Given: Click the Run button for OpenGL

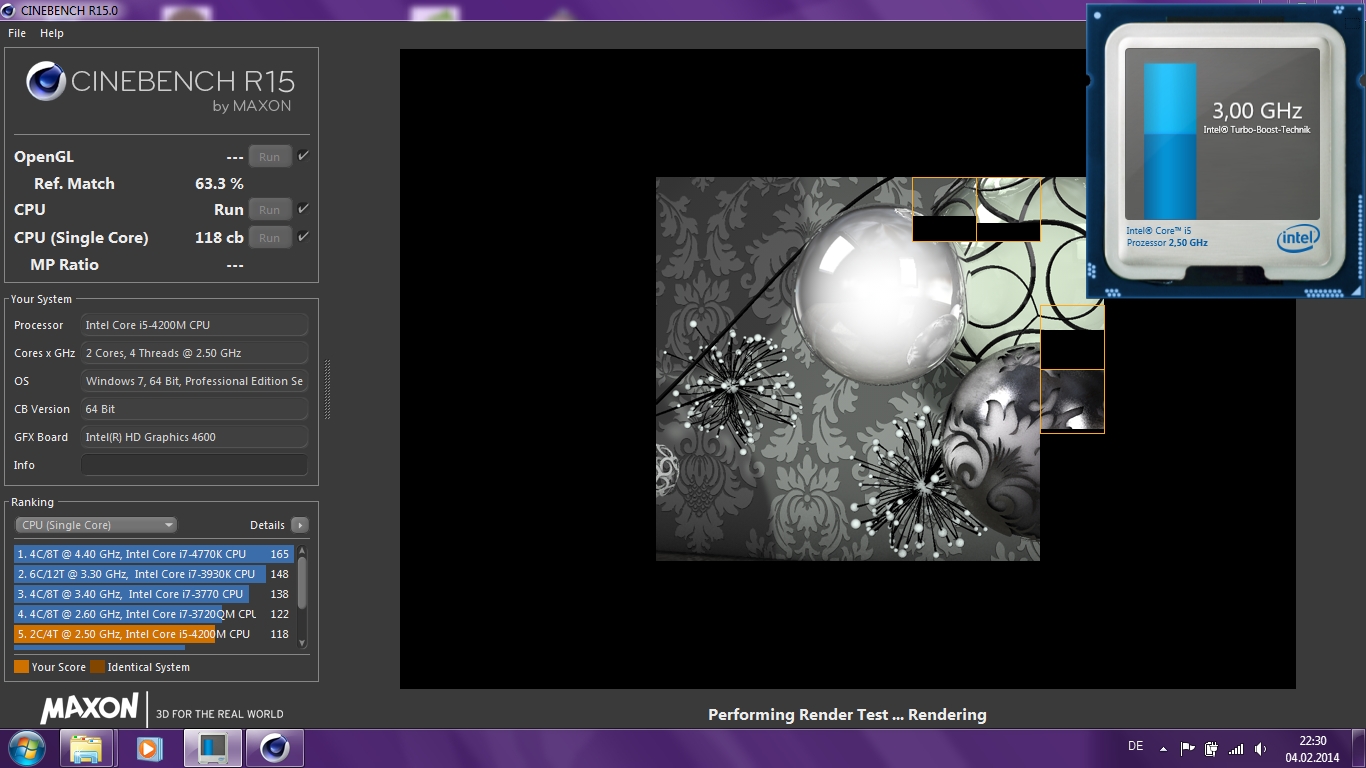Looking at the screenshot, I should [270, 156].
